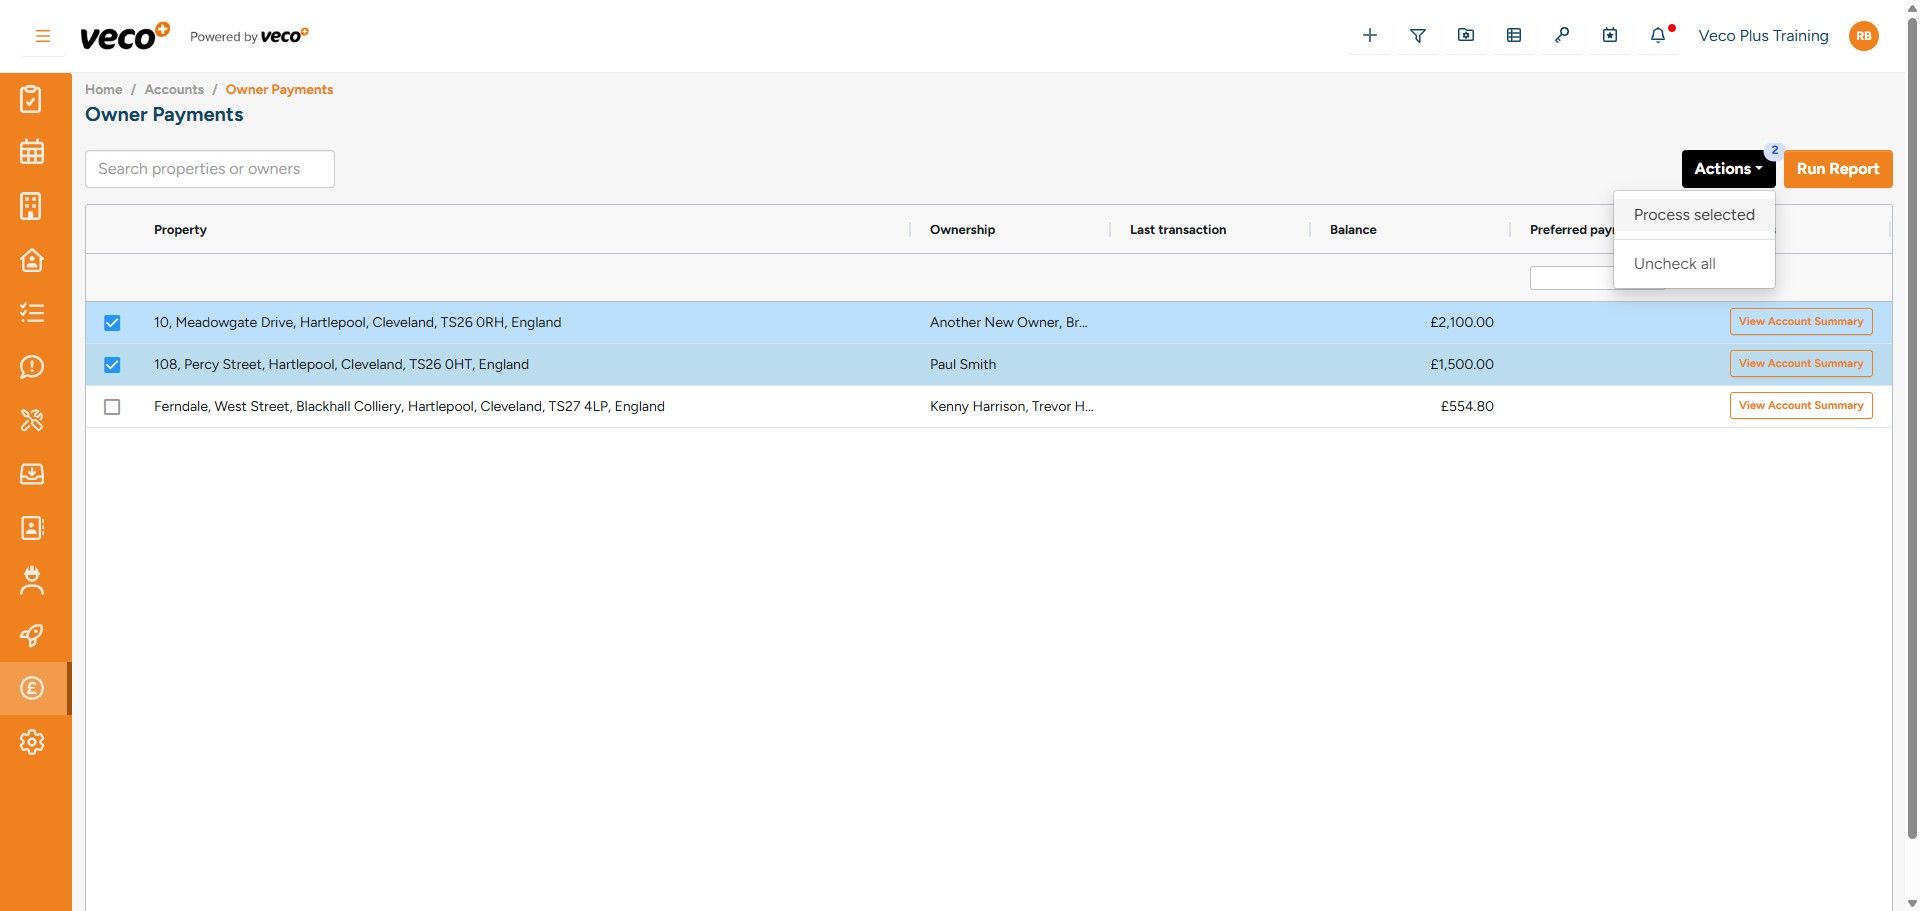Open the filter funnel icon in toolbar
Screen dimensions: 1920x911
(1418, 35)
